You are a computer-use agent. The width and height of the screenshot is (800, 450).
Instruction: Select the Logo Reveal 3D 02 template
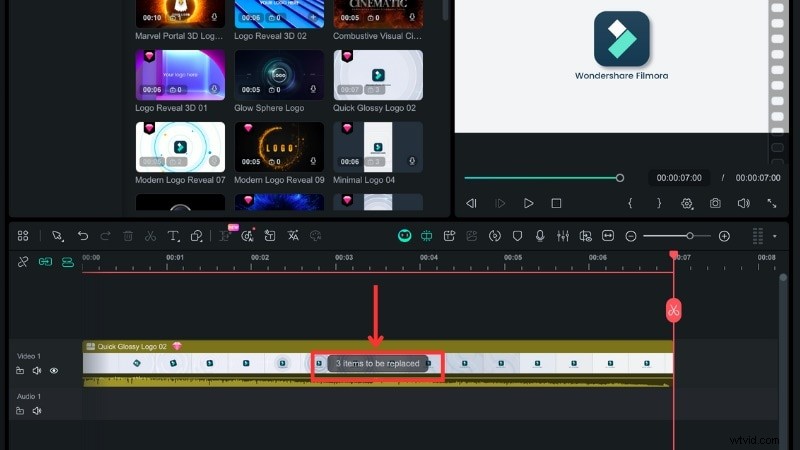tap(279, 14)
